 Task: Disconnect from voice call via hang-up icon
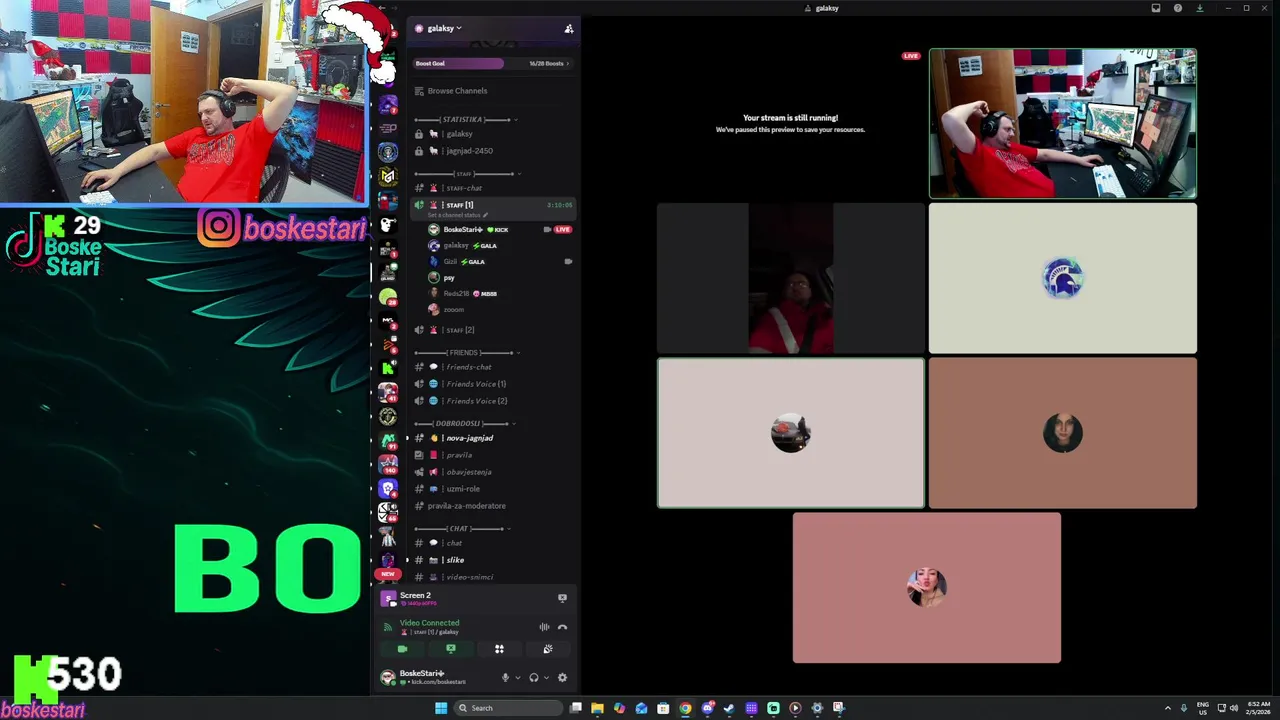(562, 627)
